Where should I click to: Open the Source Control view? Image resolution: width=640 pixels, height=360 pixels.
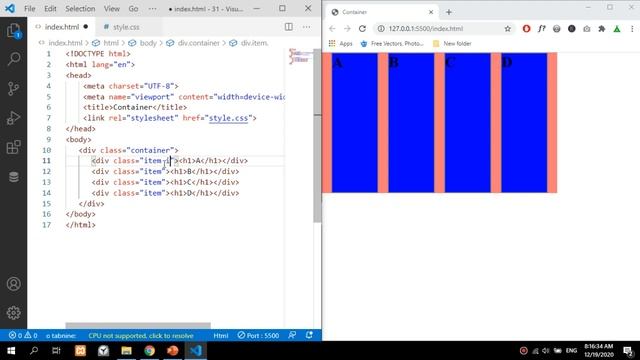point(13,89)
